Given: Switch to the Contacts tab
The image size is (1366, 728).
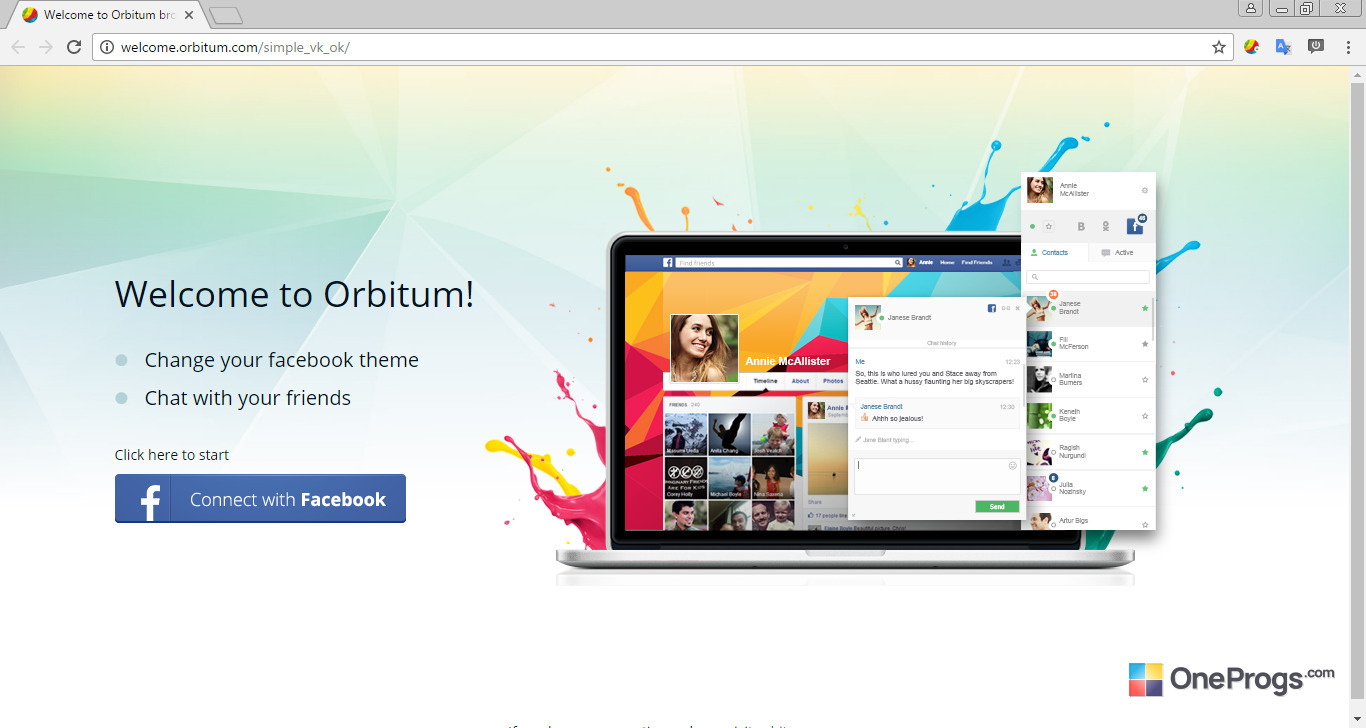Looking at the screenshot, I should pos(1054,253).
